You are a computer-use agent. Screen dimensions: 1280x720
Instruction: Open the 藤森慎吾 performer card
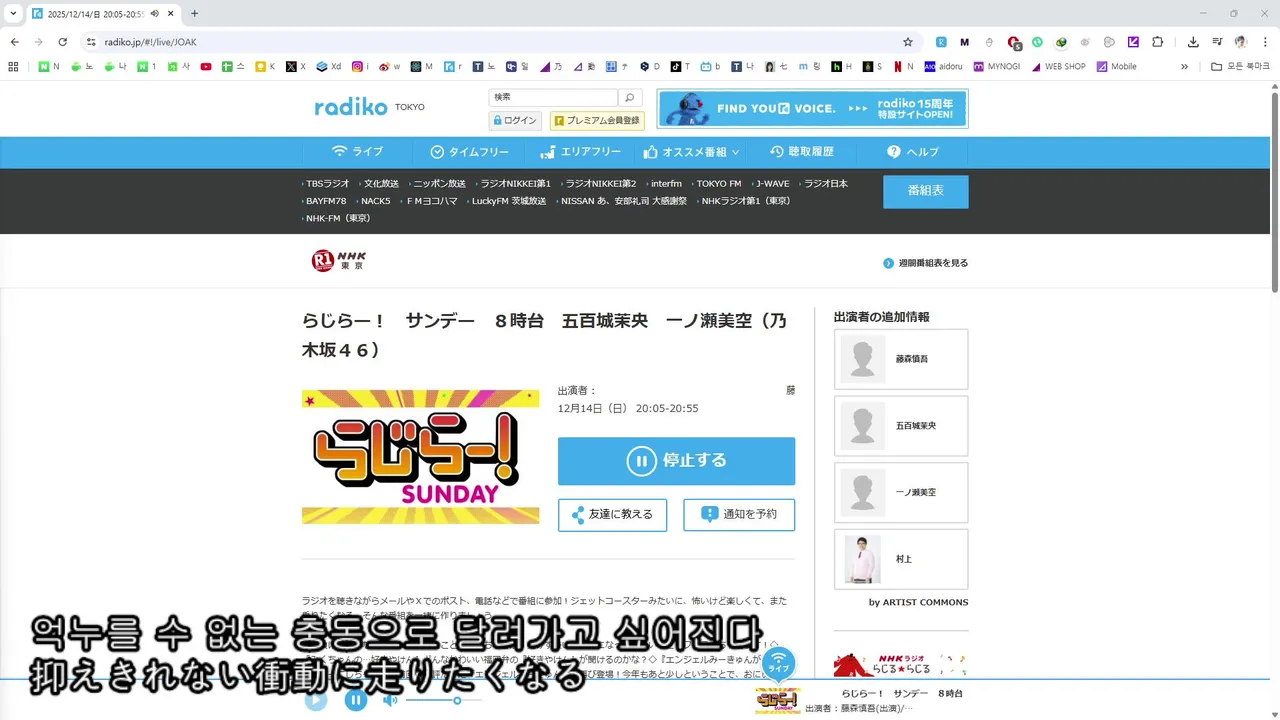click(901, 359)
